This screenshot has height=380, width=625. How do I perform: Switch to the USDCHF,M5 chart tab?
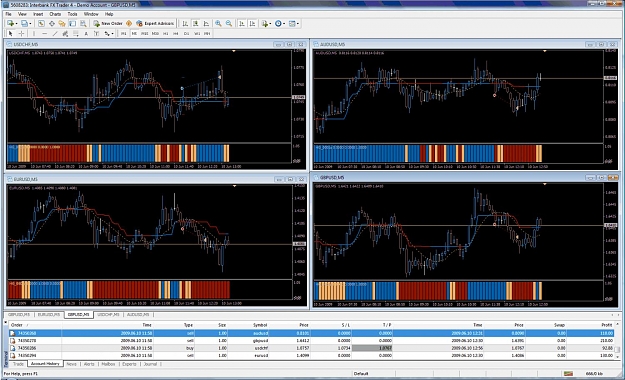(x=108, y=315)
